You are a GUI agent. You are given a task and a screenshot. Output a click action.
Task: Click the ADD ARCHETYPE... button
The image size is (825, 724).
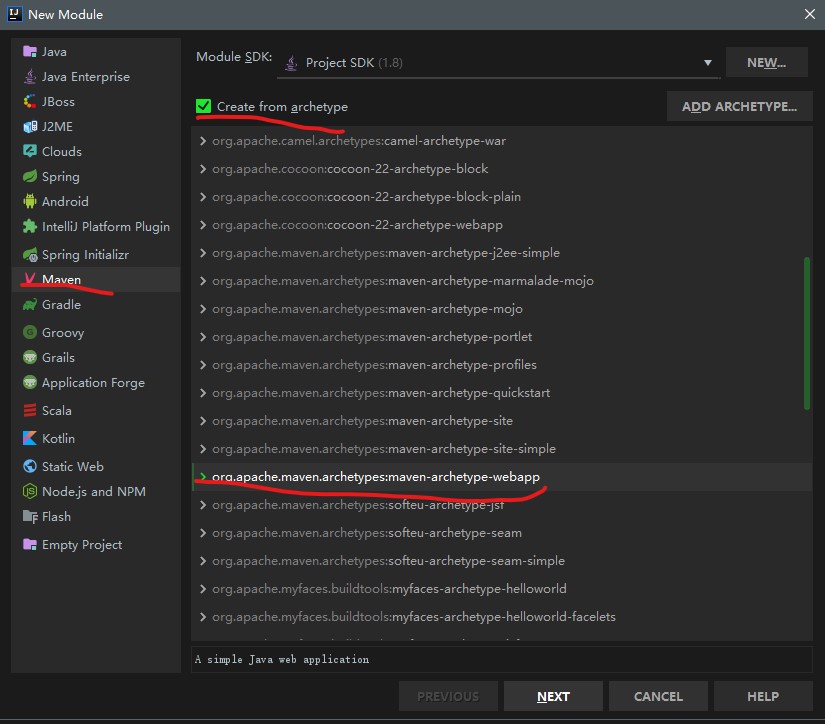[739, 106]
